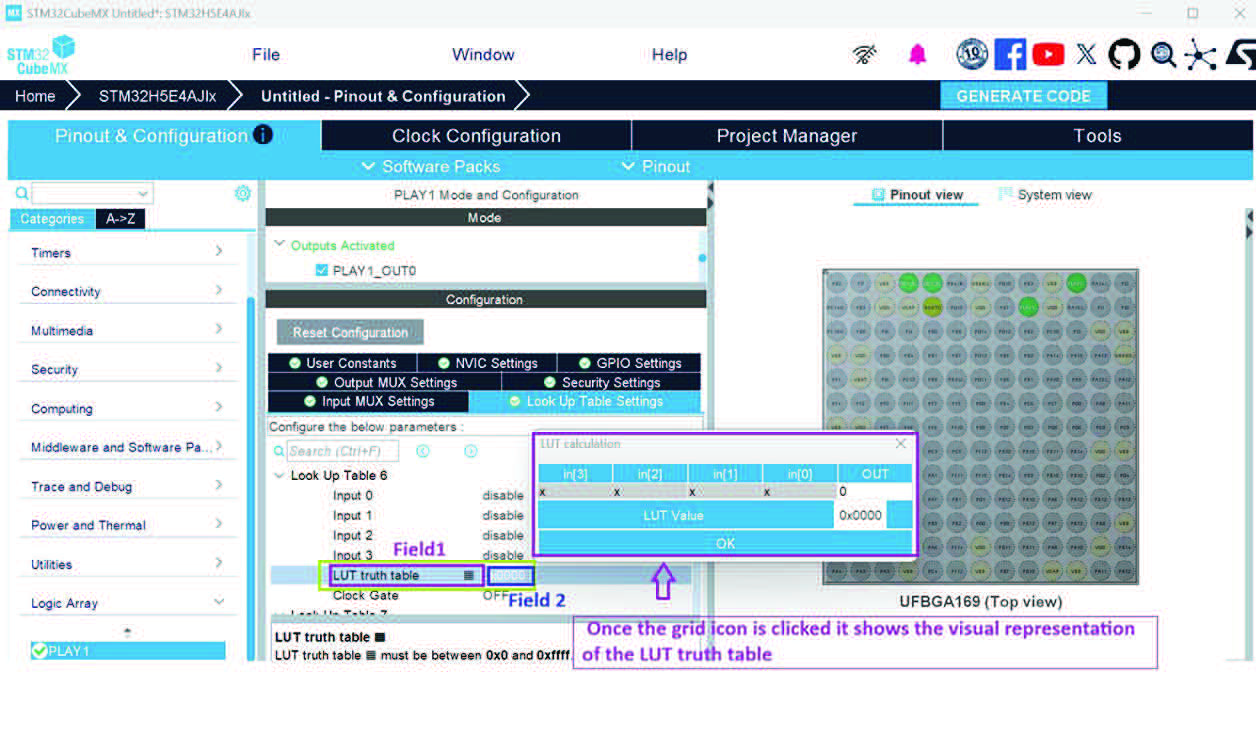Viewport: 1256px width, 750px height.
Task: Open the Facebook icon
Action: (1010, 54)
